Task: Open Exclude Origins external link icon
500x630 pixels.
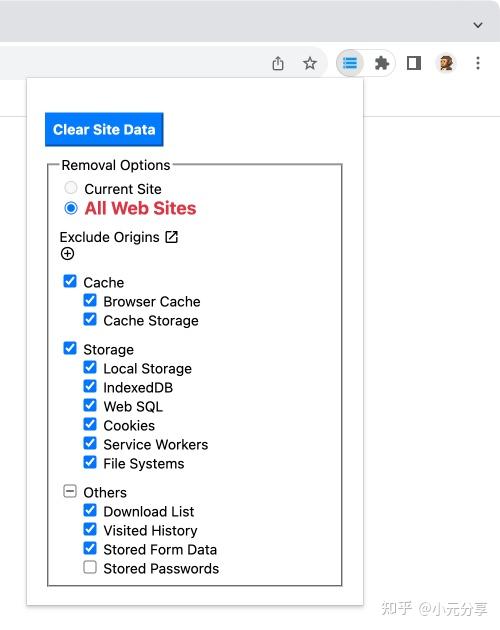Action: (172, 237)
